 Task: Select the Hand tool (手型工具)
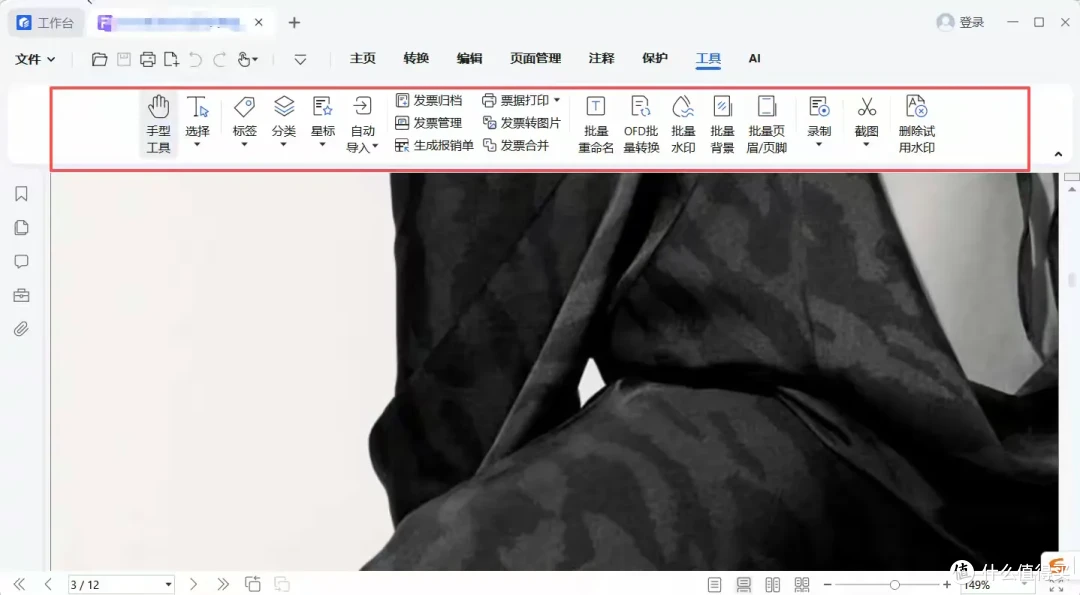[158, 125]
